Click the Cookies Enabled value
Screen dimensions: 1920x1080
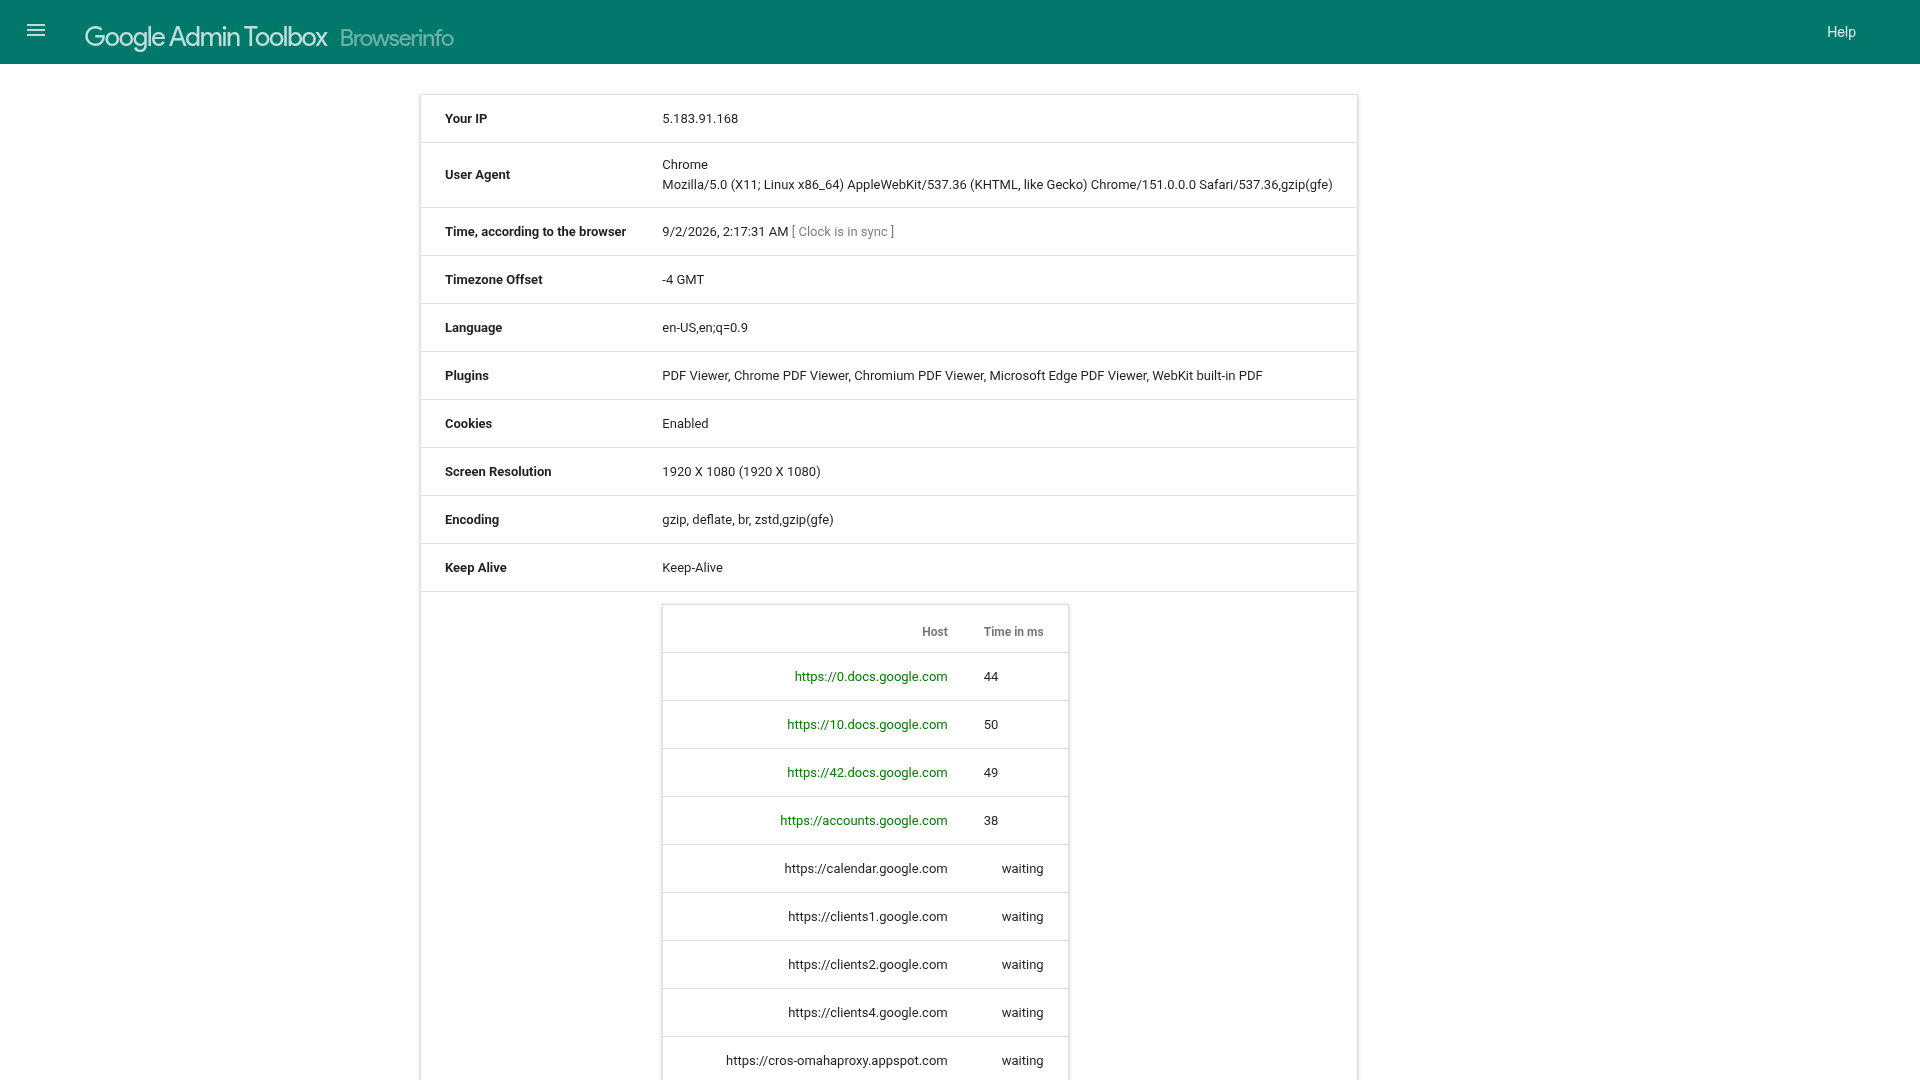point(685,424)
